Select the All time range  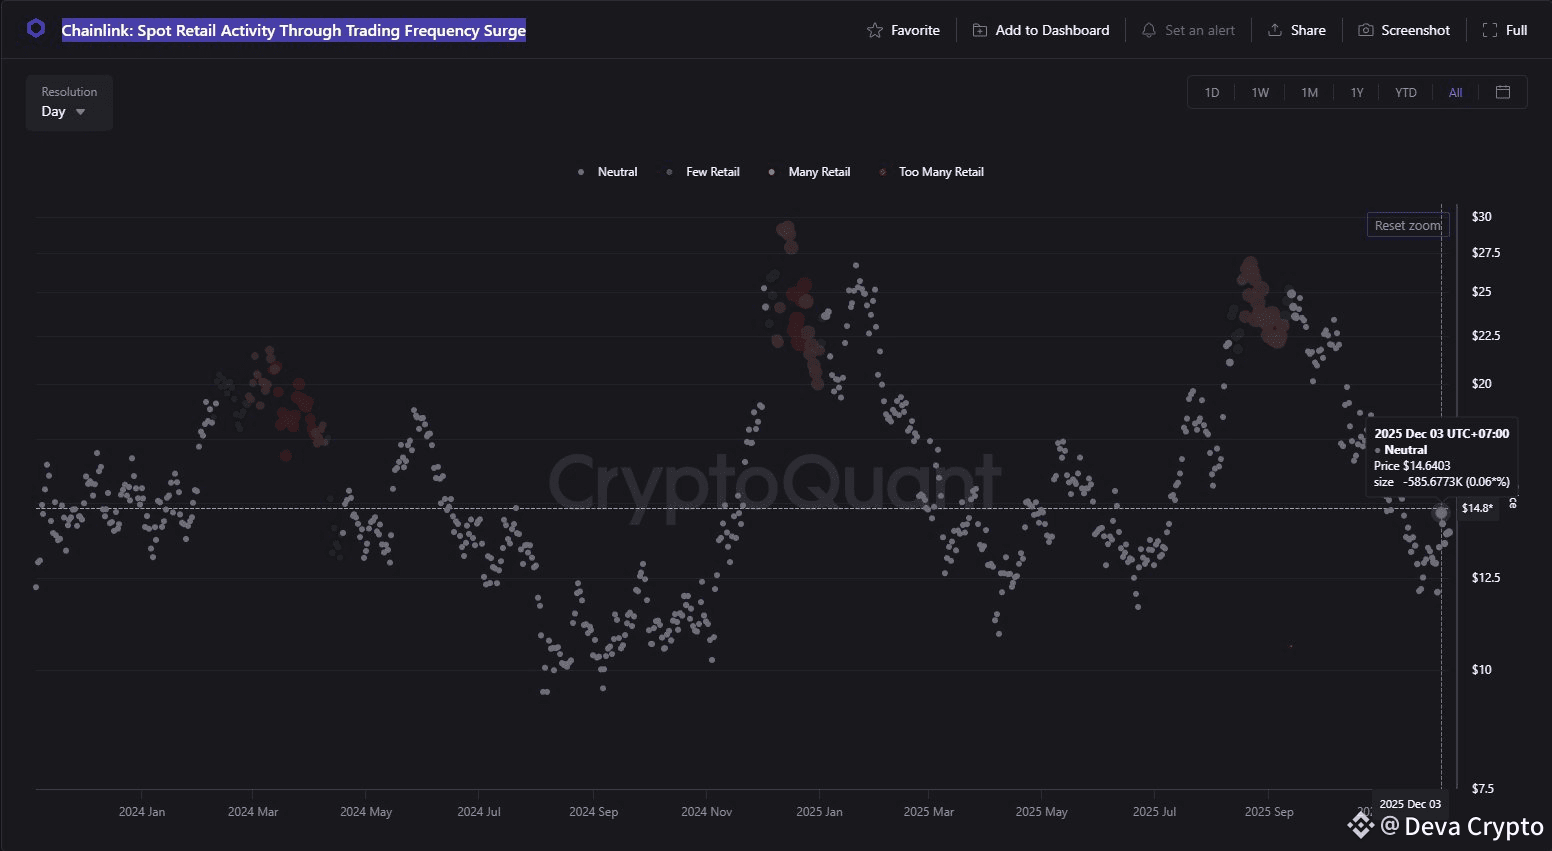[x=1456, y=93]
